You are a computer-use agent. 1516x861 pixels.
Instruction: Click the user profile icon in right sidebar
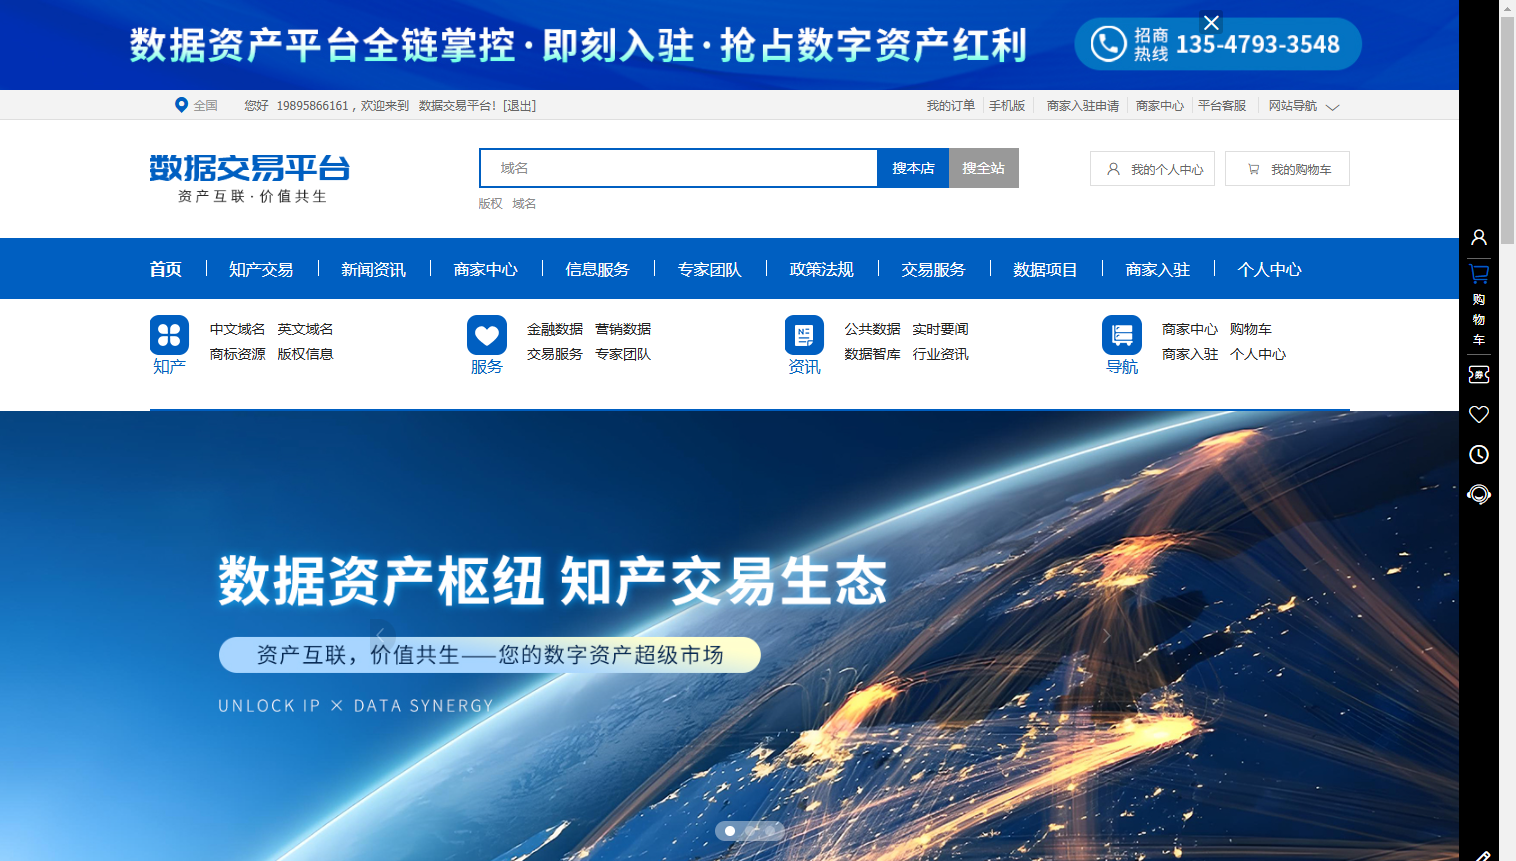click(x=1479, y=237)
